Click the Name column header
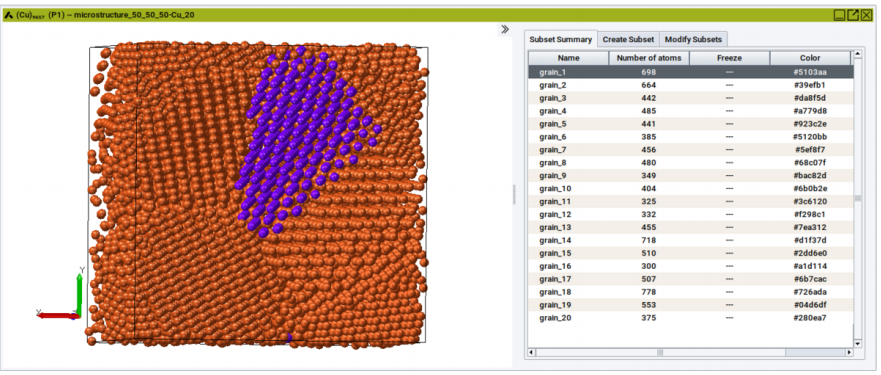 pos(569,58)
